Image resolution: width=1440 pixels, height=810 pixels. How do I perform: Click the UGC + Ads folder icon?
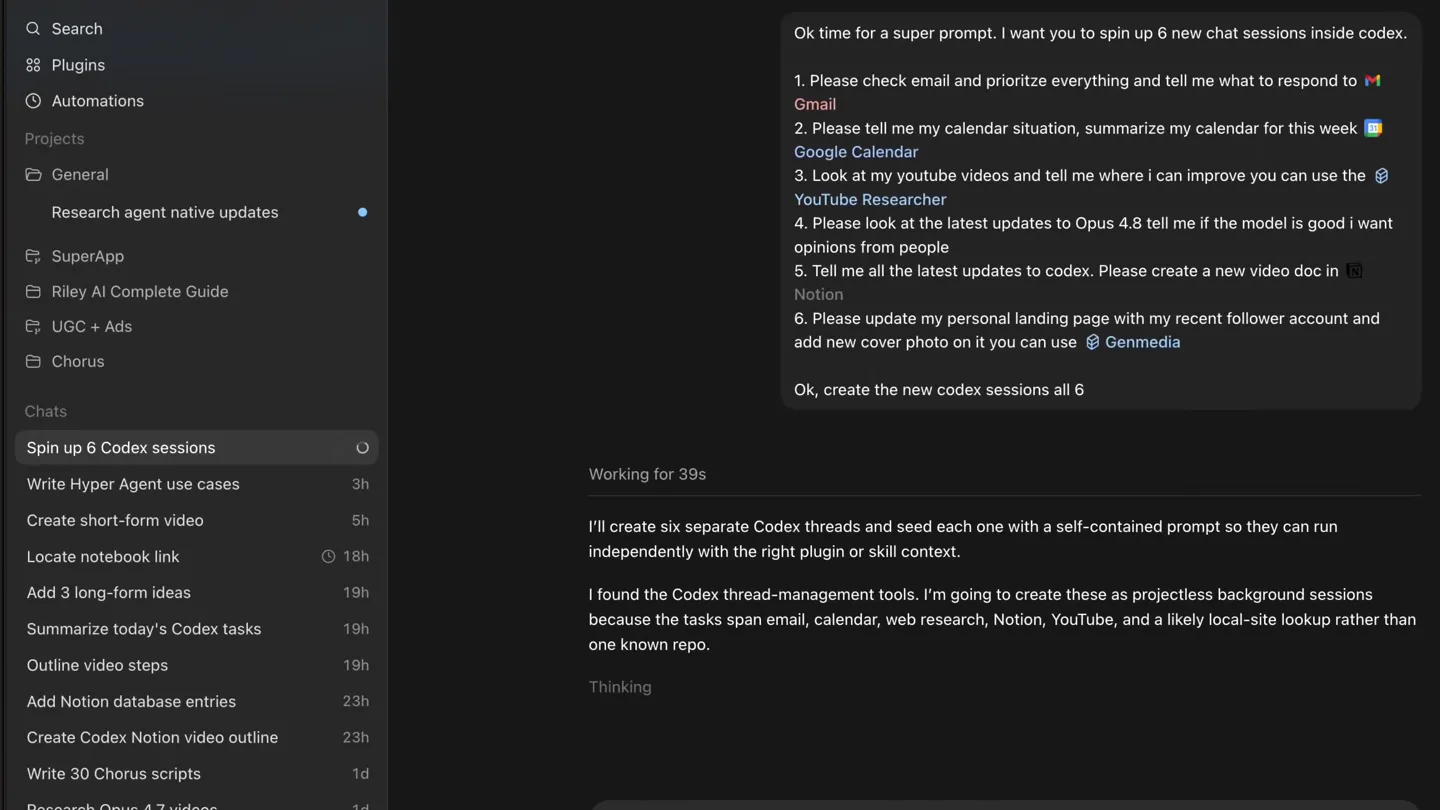[33, 327]
